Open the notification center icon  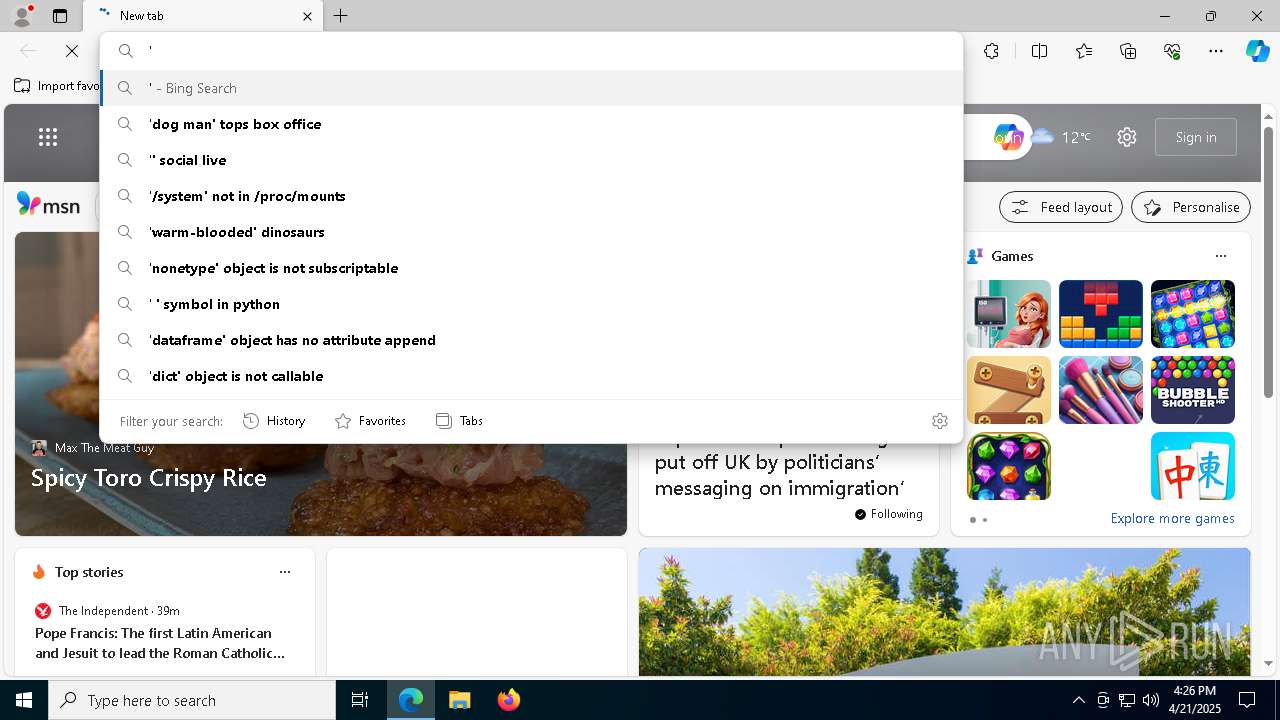[1247, 700]
